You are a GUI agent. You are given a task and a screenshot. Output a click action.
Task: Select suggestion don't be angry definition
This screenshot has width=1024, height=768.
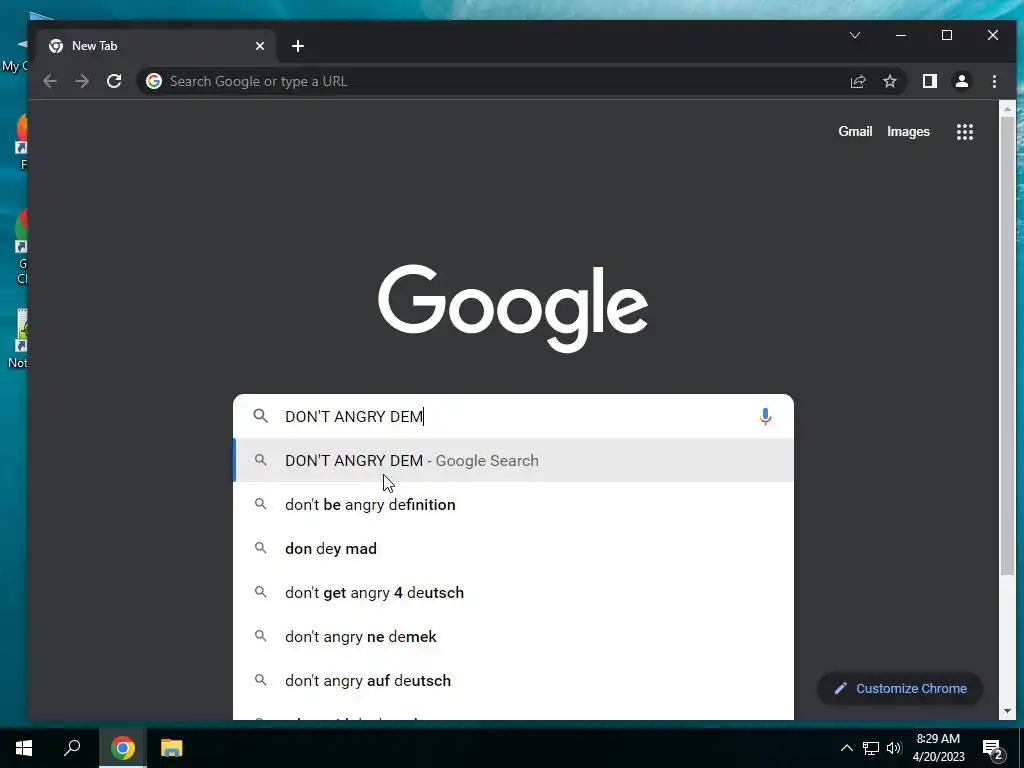(513, 504)
